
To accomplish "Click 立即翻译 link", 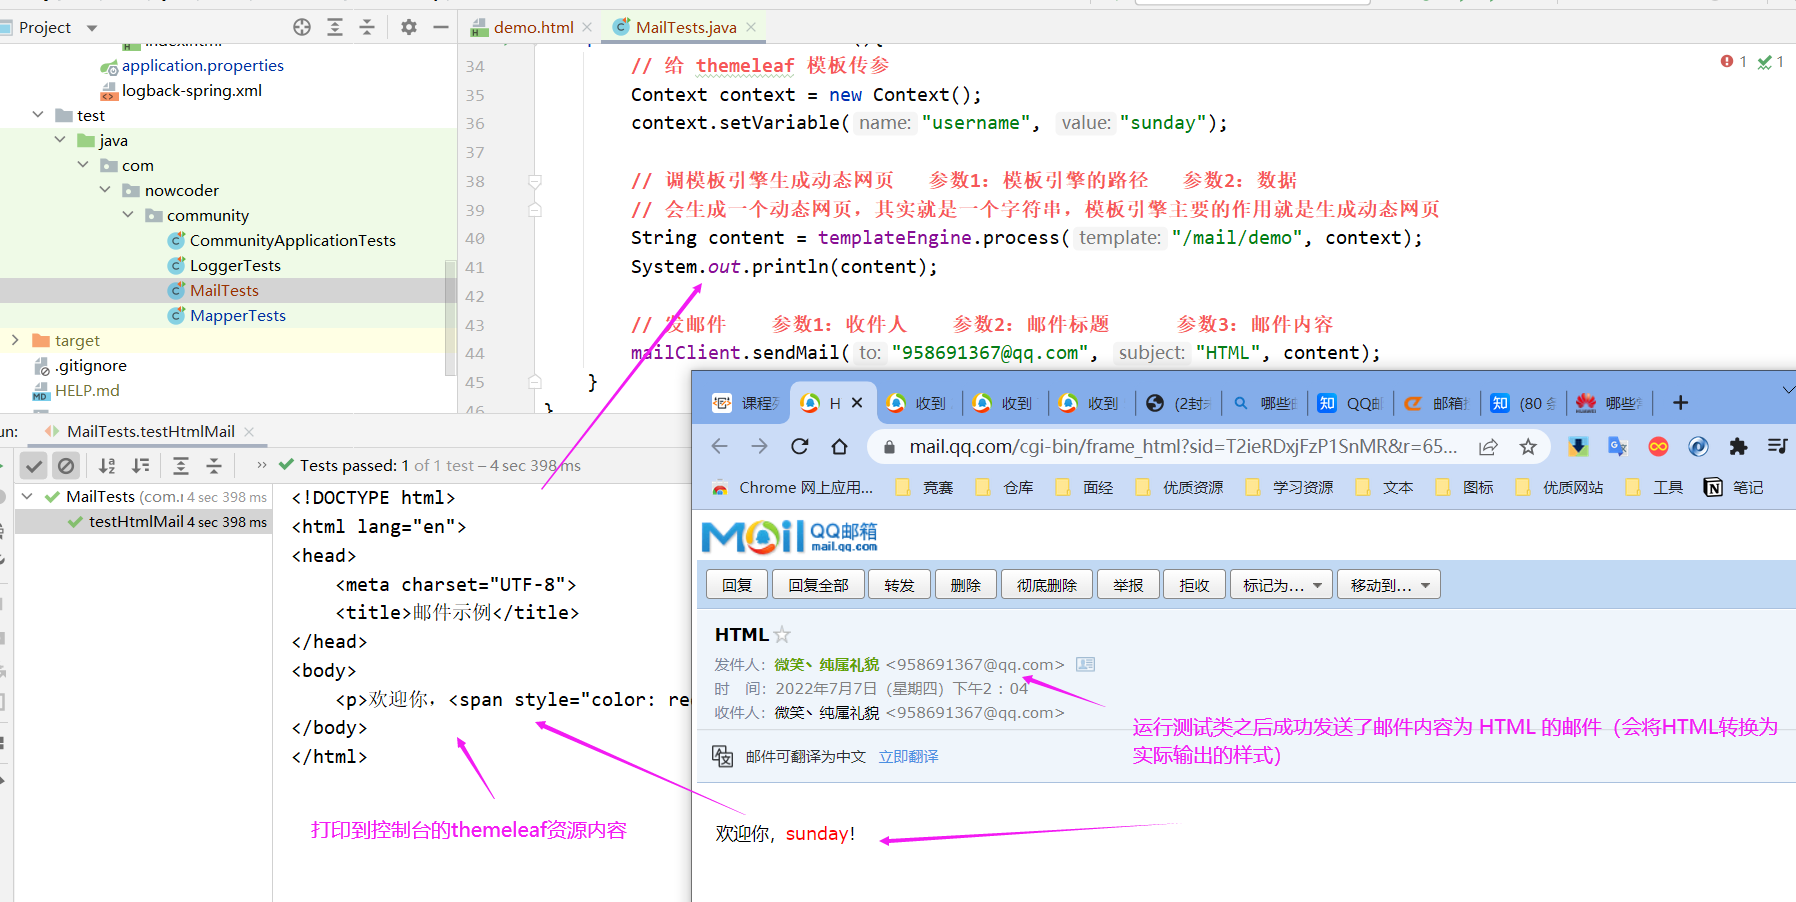I will (908, 756).
